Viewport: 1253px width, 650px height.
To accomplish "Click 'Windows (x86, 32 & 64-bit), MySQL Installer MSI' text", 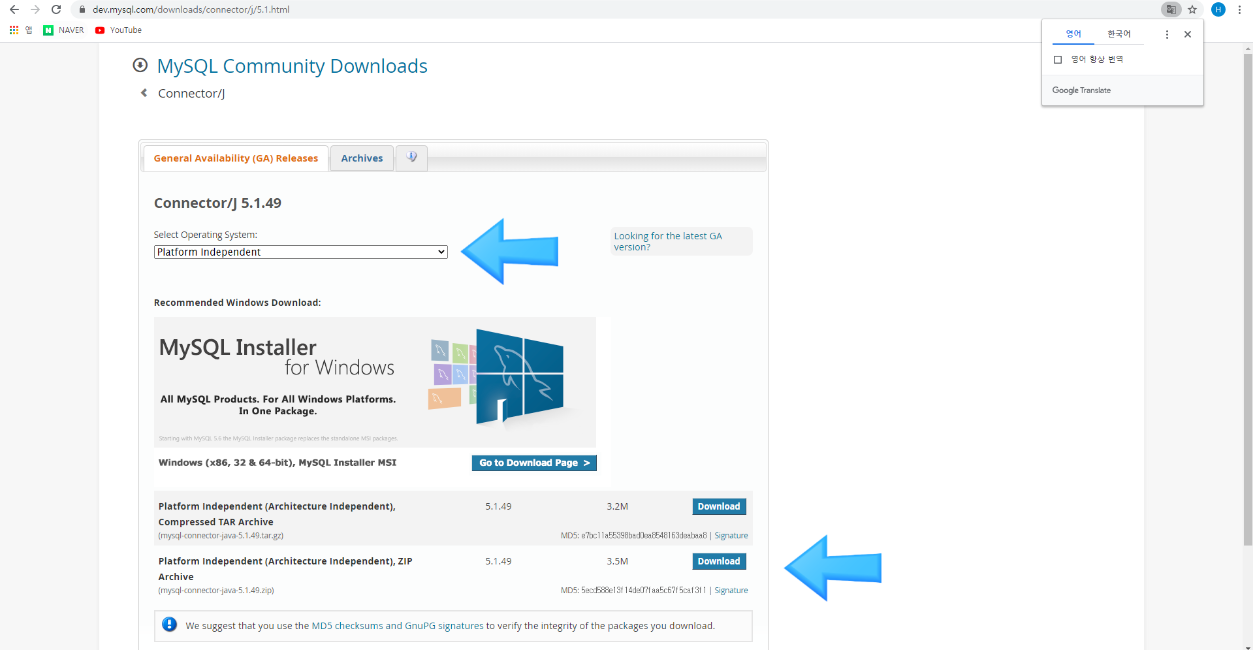I will [277, 463].
